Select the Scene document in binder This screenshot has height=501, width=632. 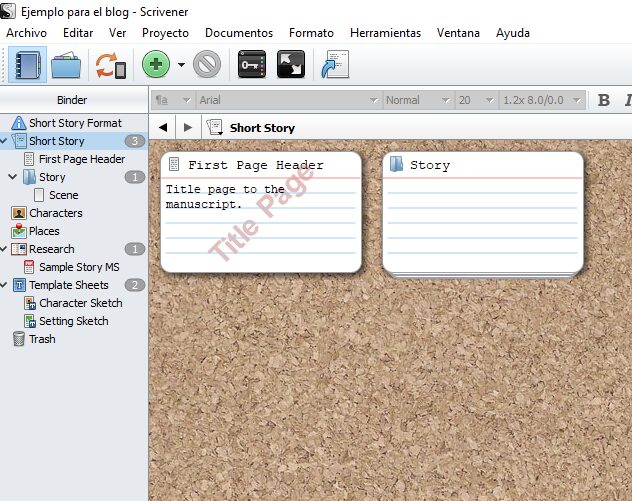pos(64,195)
